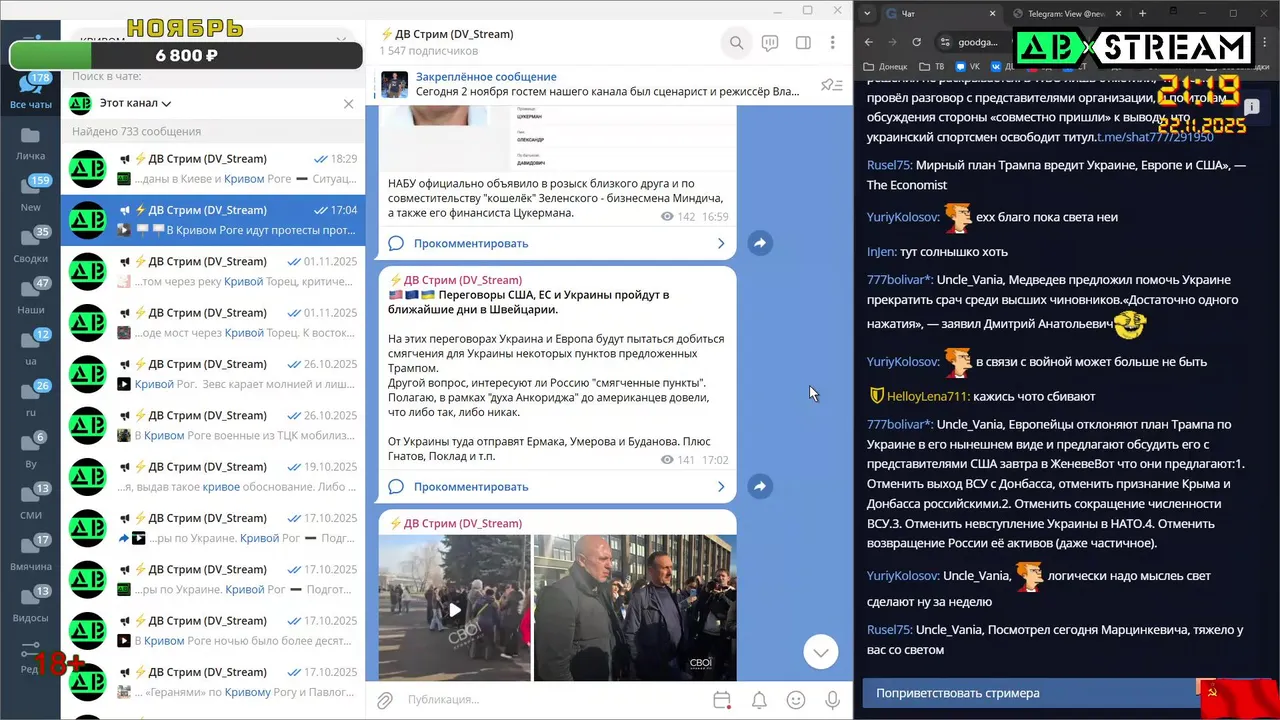Expand comments chevron on the Переговоры post

point(721,486)
